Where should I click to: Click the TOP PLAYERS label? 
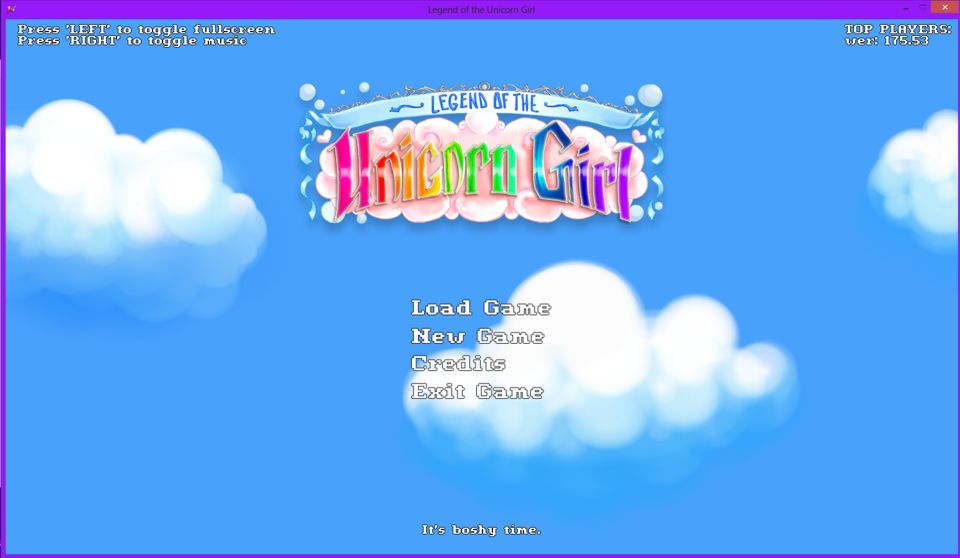click(x=897, y=29)
